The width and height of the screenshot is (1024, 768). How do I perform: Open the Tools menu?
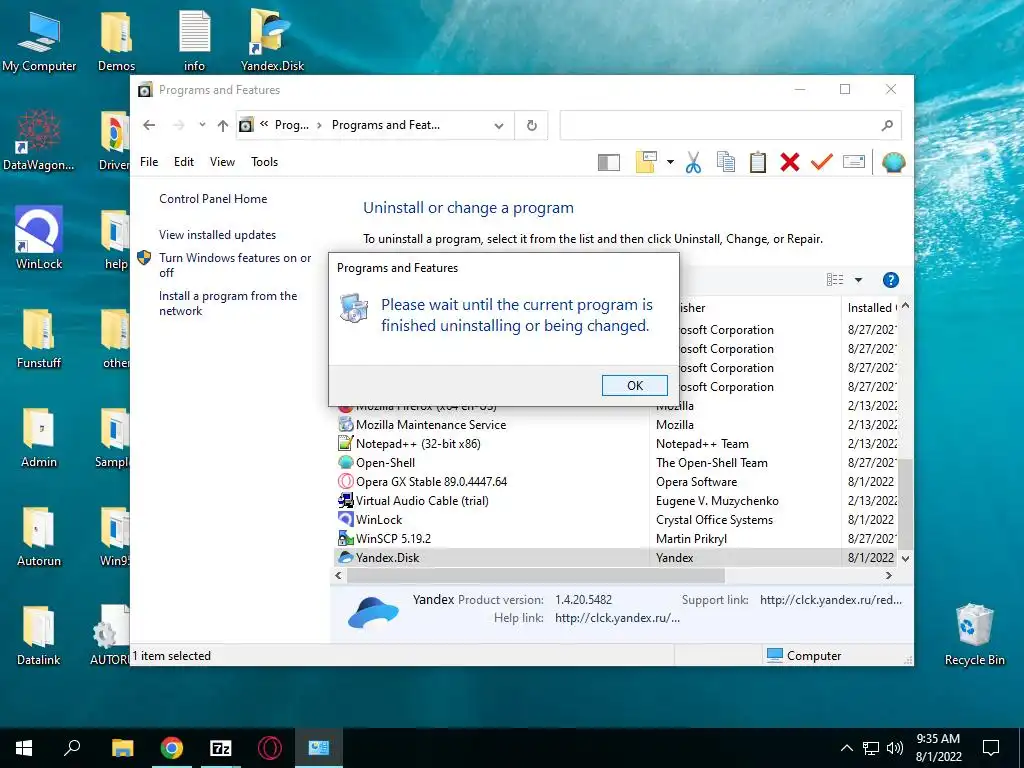coord(264,162)
